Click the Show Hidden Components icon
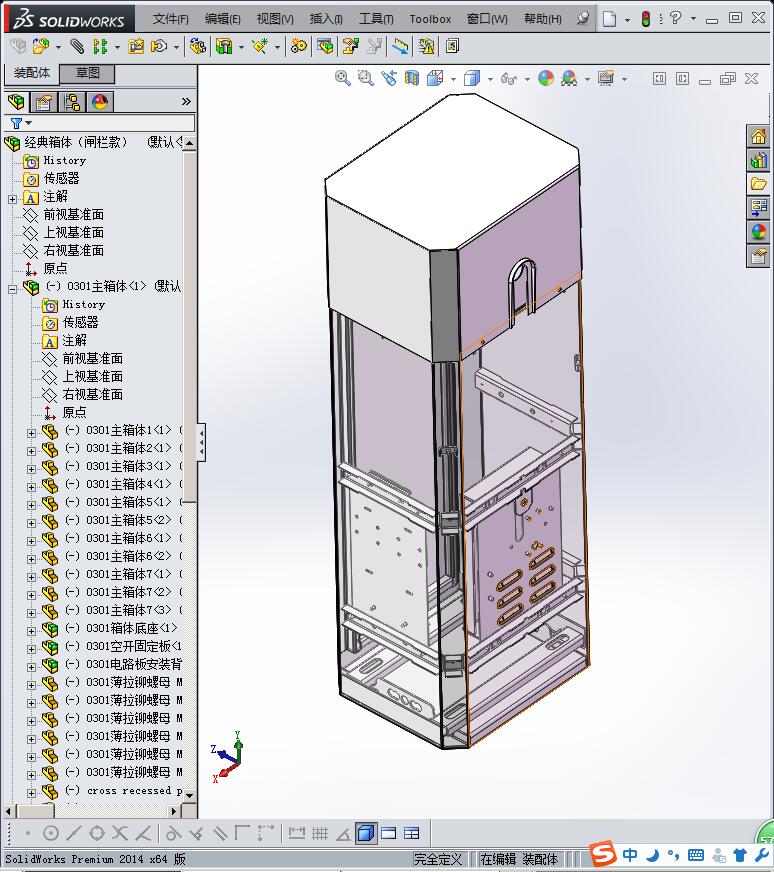Viewport: 774px width, 872px height. (197, 47)
